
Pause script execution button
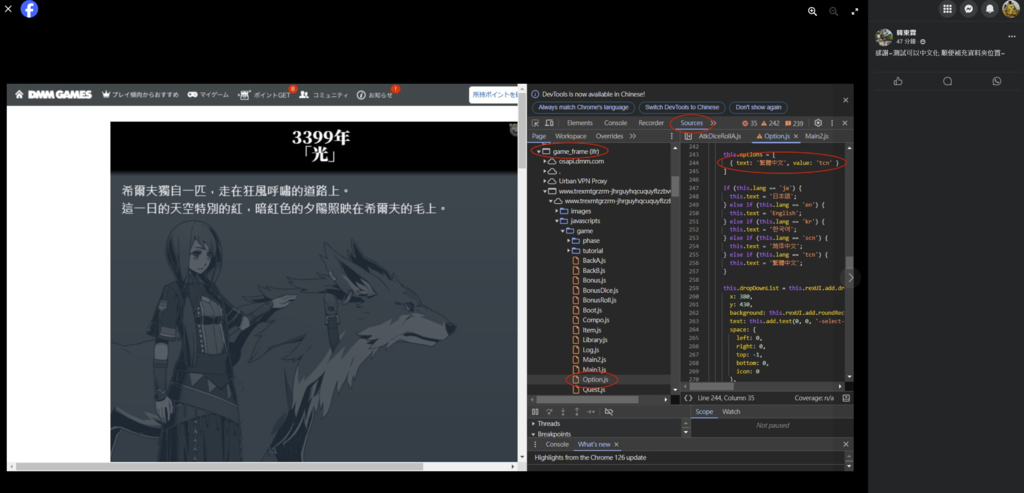[x=536, y=411]
